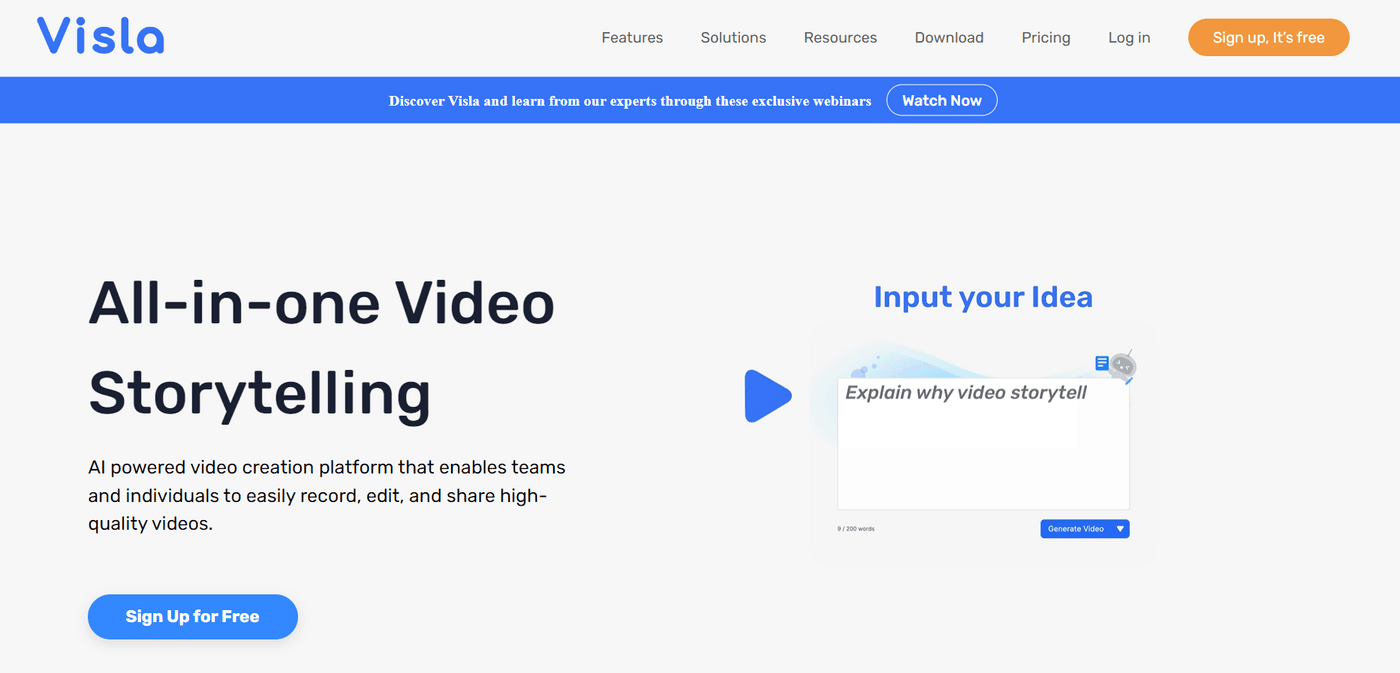Click Sign Up for Free

[x=192, y=616]
